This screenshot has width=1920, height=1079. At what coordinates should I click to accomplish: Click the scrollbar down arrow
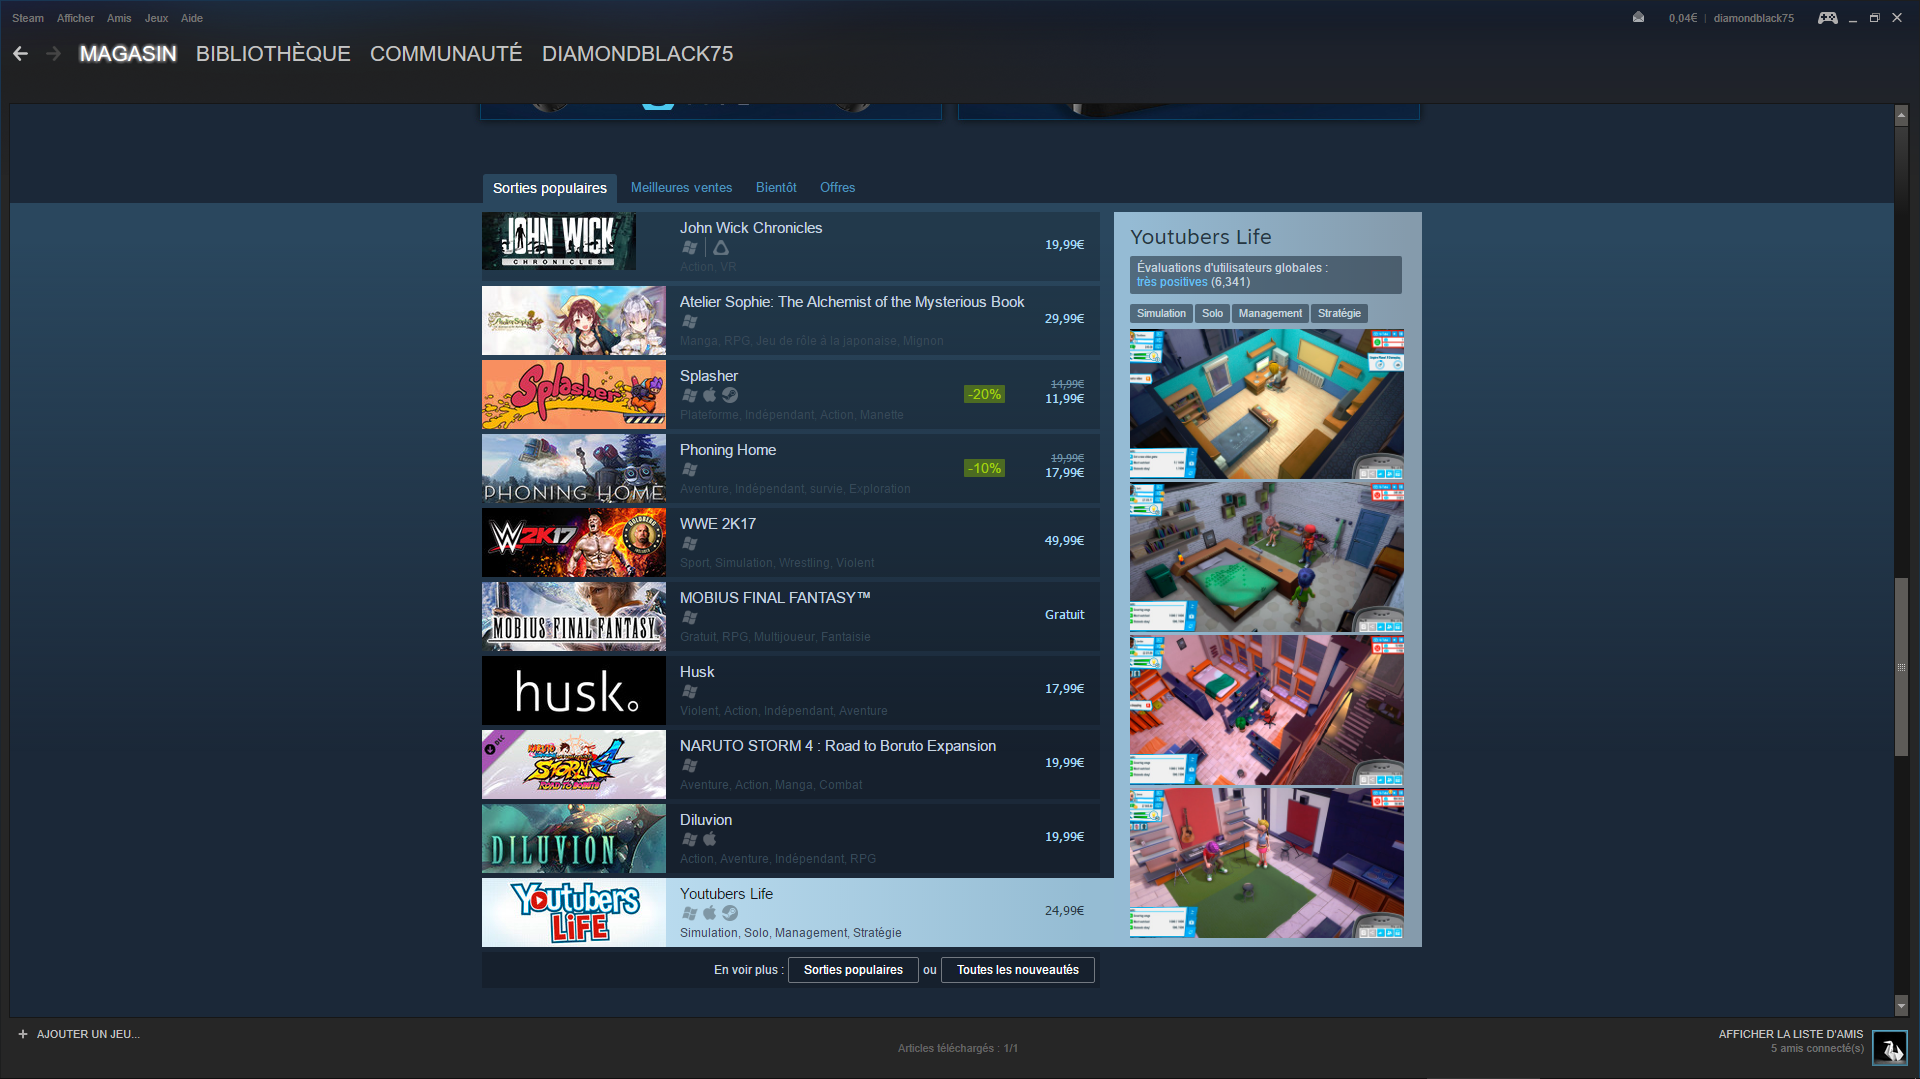click(x=1902, y=1006)
